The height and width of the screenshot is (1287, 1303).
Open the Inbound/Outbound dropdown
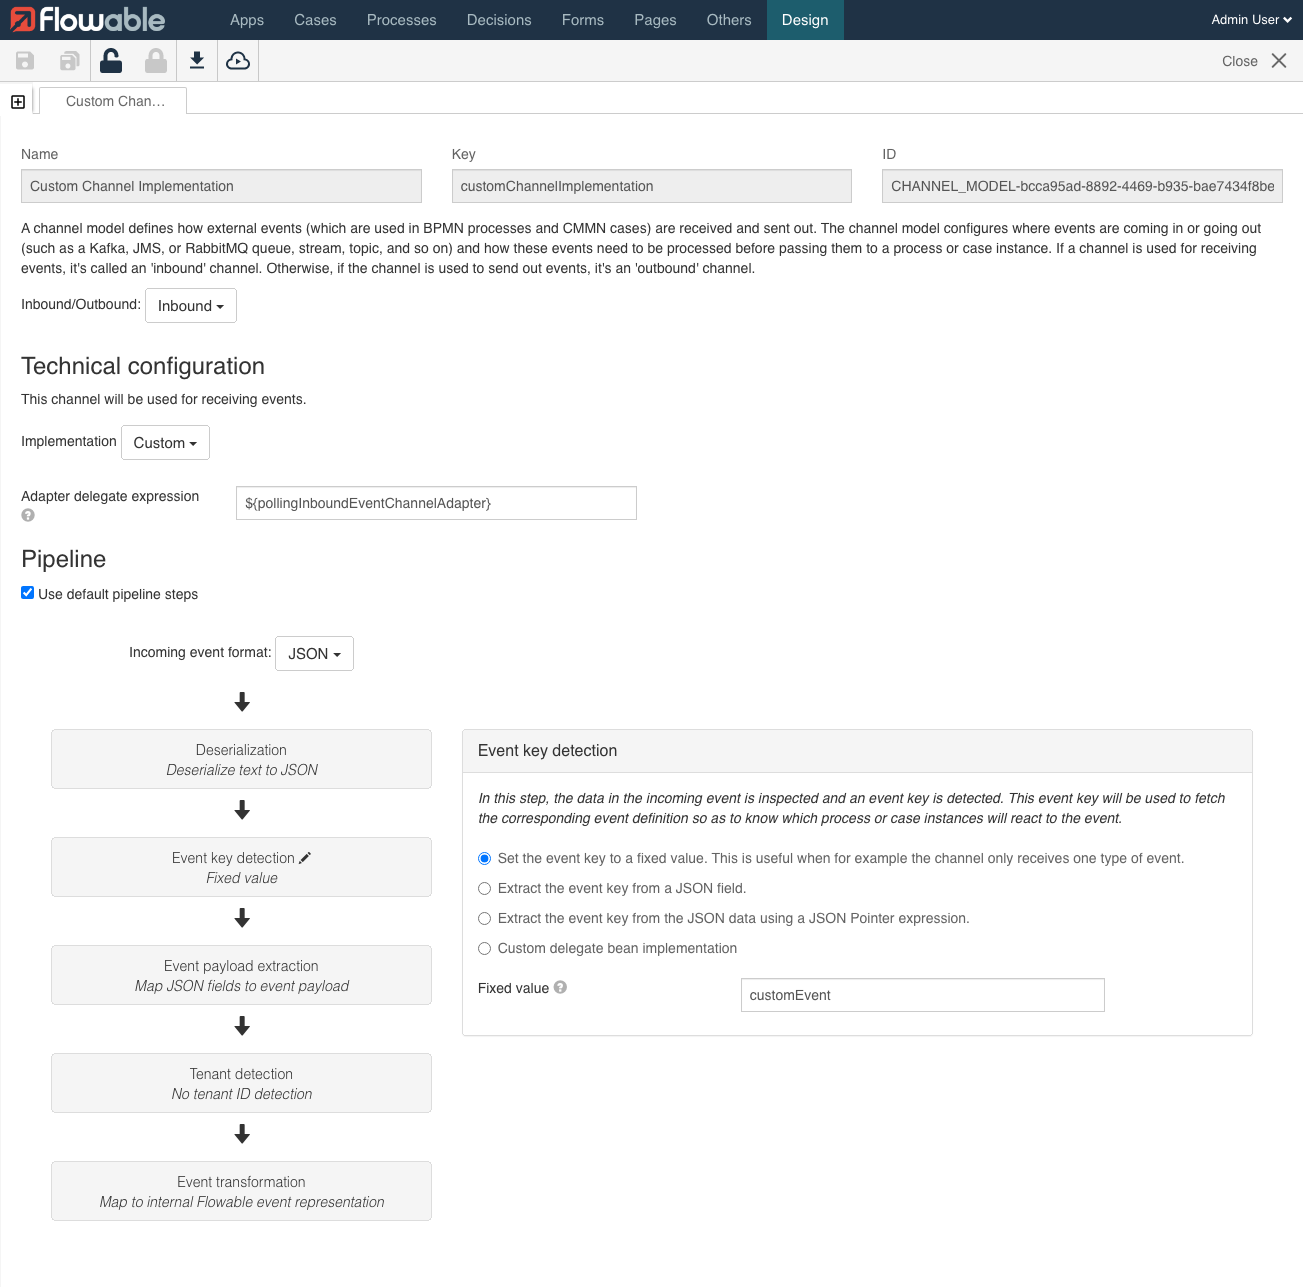(190, 305)
